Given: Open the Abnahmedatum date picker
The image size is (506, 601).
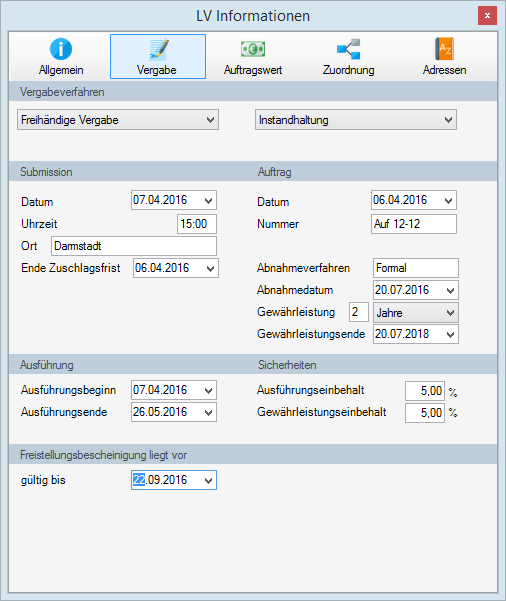Looking at the screenshot, I should [450, 291].
